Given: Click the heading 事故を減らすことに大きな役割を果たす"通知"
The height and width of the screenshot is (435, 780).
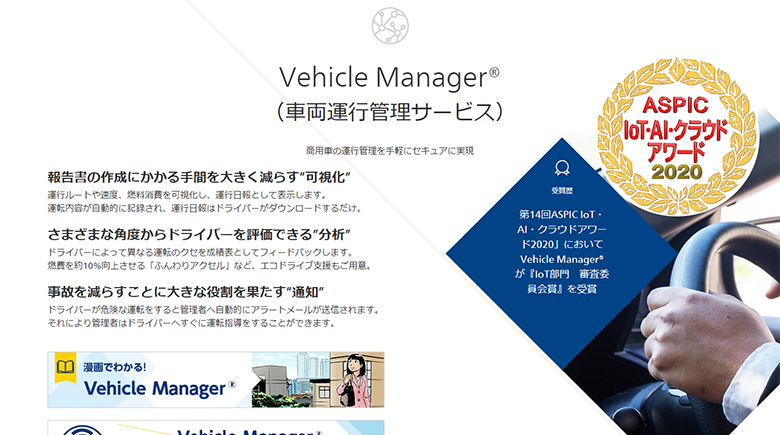Looking at the screenshot, I should tap(186, 292).
